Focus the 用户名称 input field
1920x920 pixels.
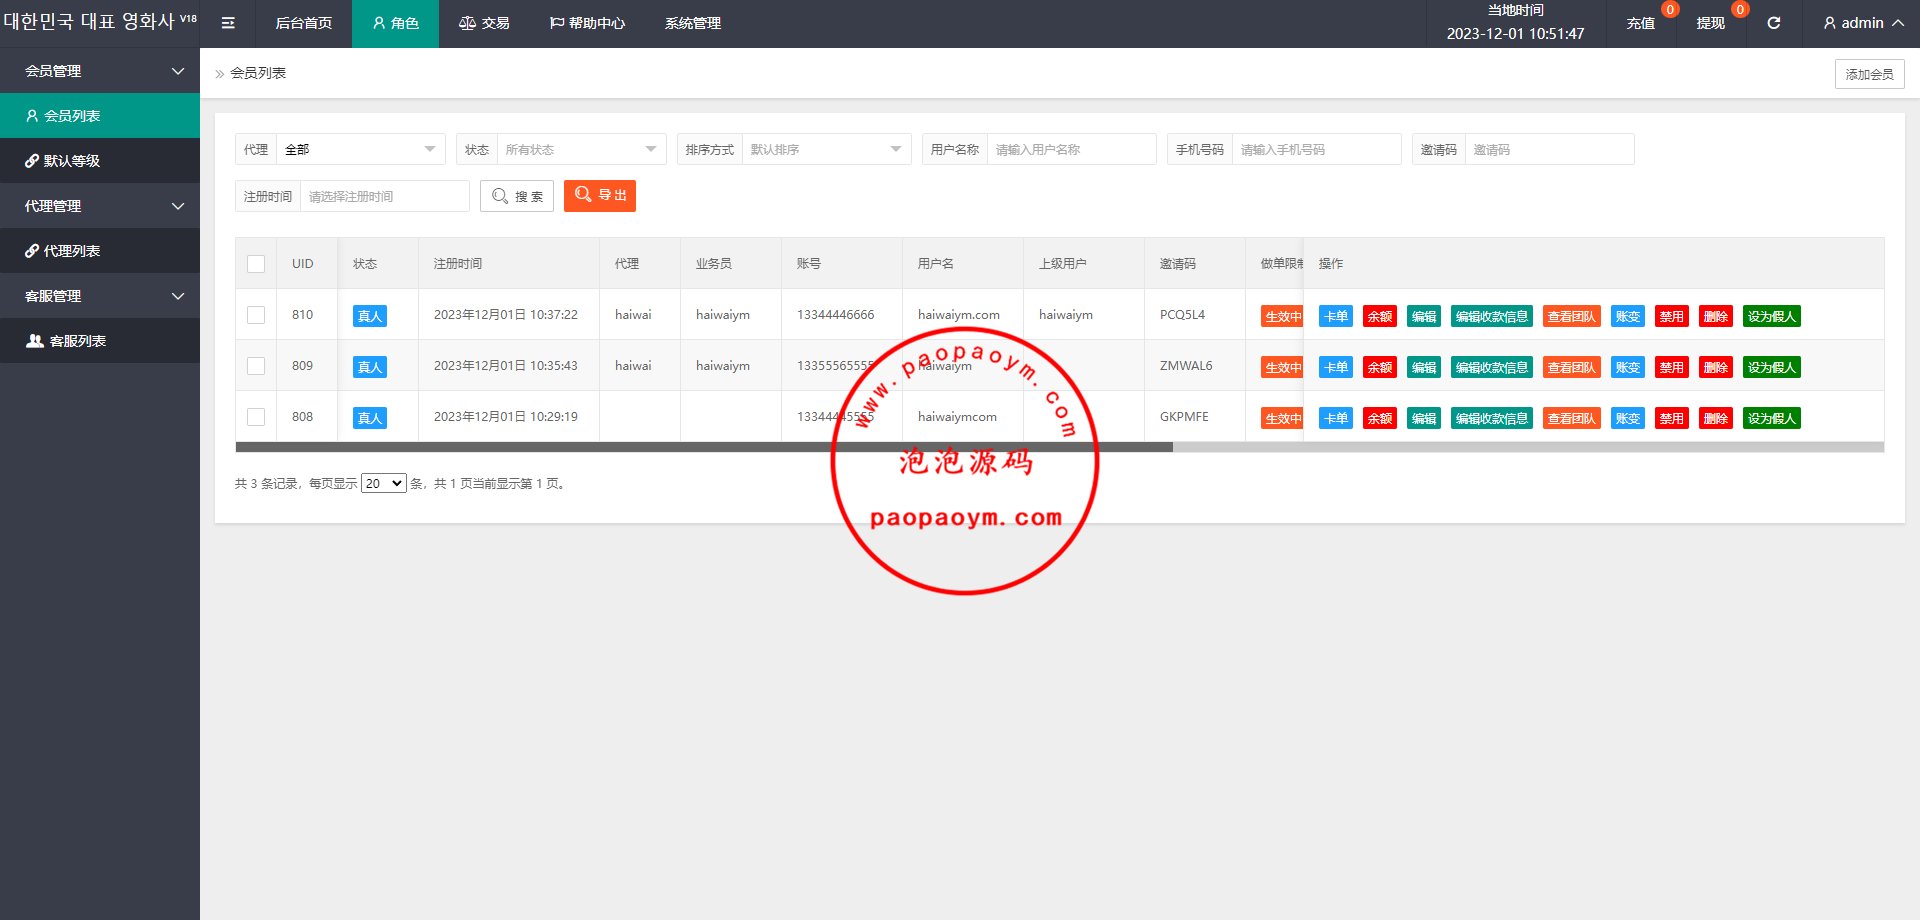click(1071, 149)
